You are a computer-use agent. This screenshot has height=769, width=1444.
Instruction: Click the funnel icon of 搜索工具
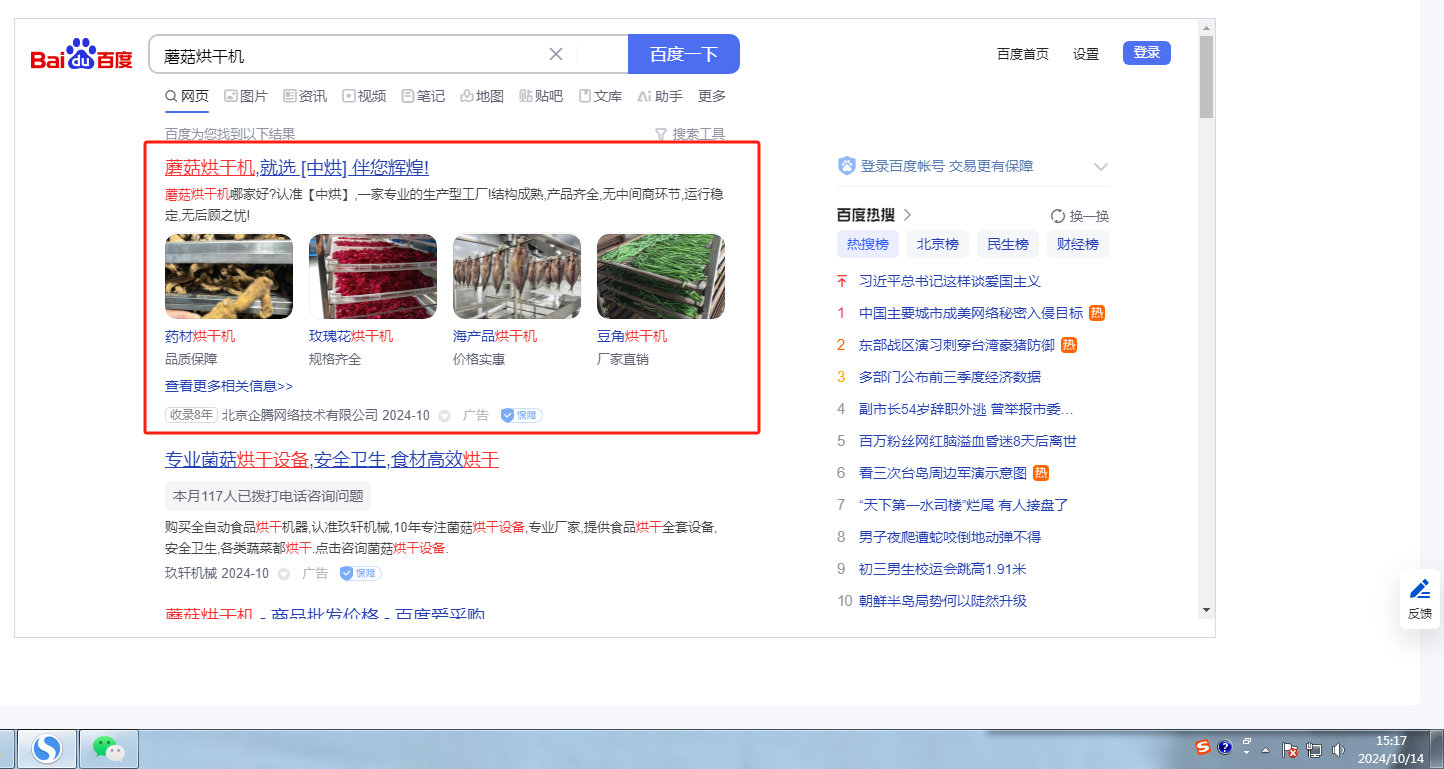(x=660, y=134)
